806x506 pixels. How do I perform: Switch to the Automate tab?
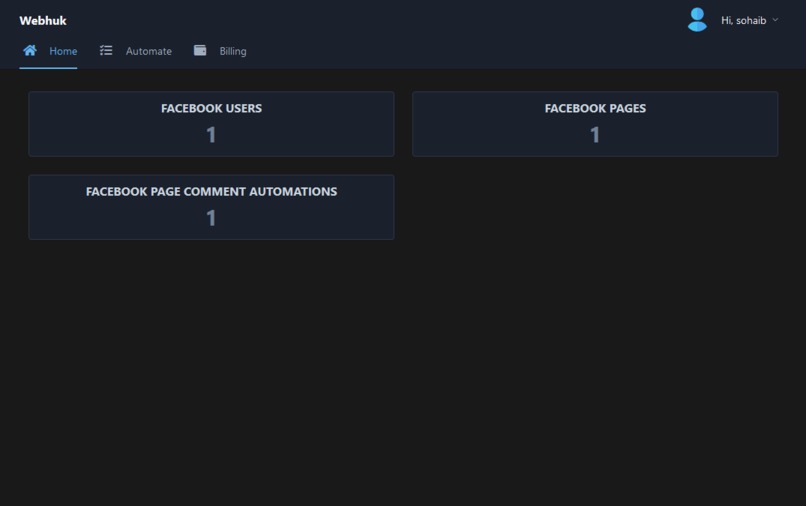point(149,51)
